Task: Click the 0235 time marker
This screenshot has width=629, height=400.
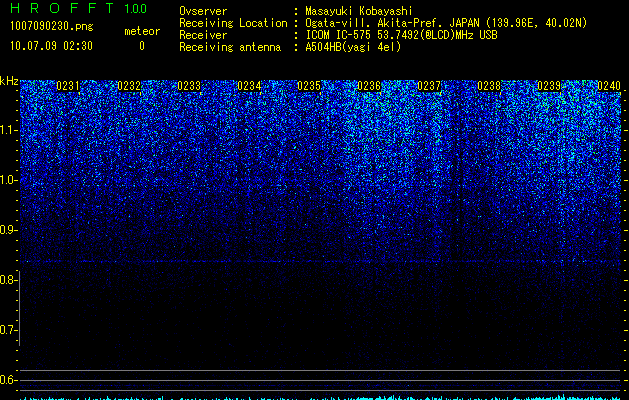Action: (x=309, y=86)
